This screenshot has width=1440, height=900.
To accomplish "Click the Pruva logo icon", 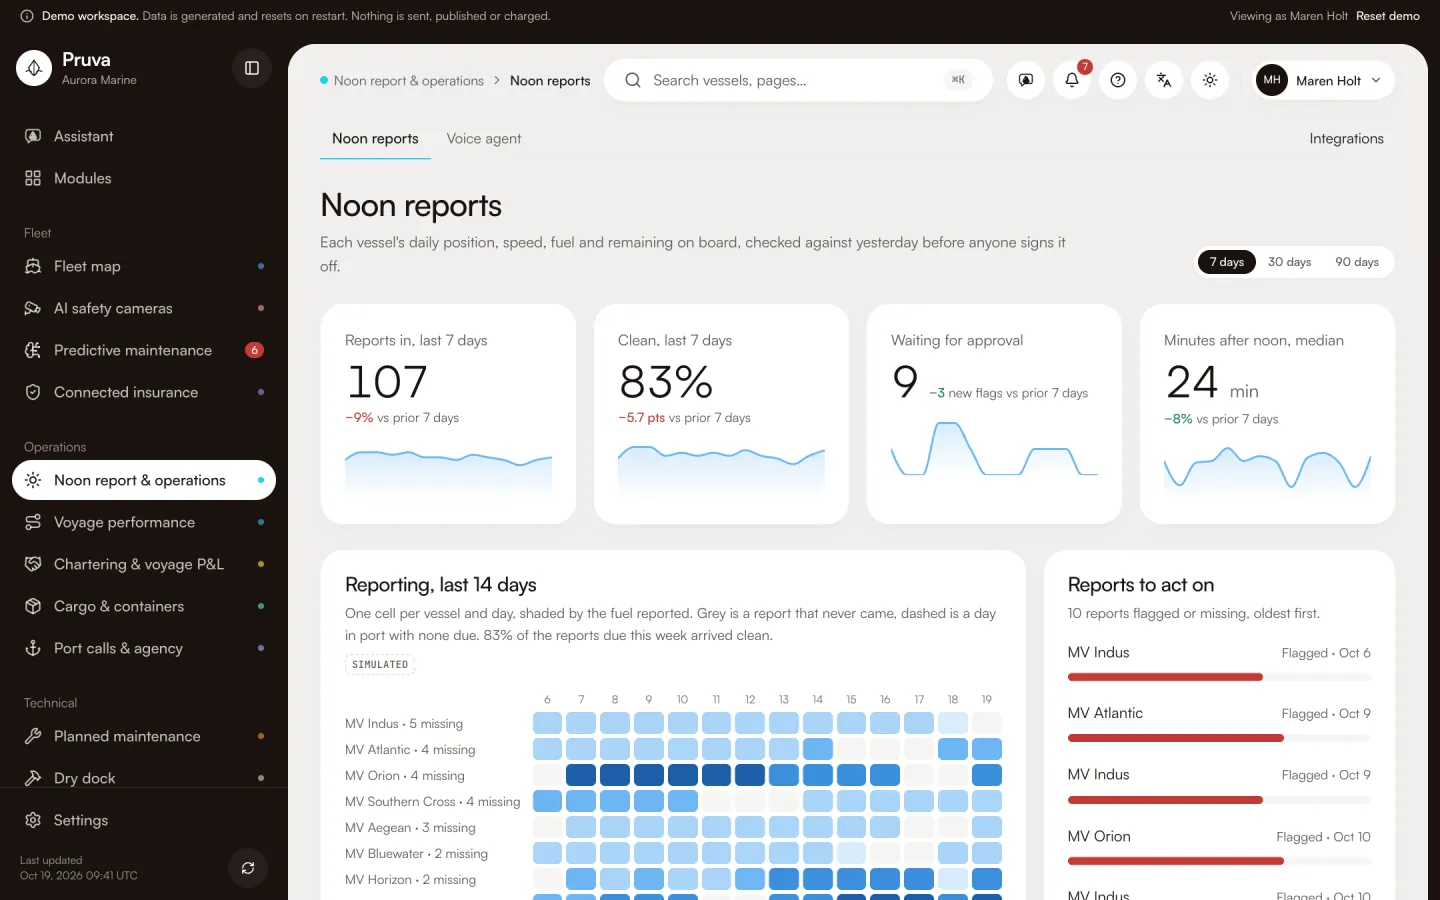I will (34, 68).
